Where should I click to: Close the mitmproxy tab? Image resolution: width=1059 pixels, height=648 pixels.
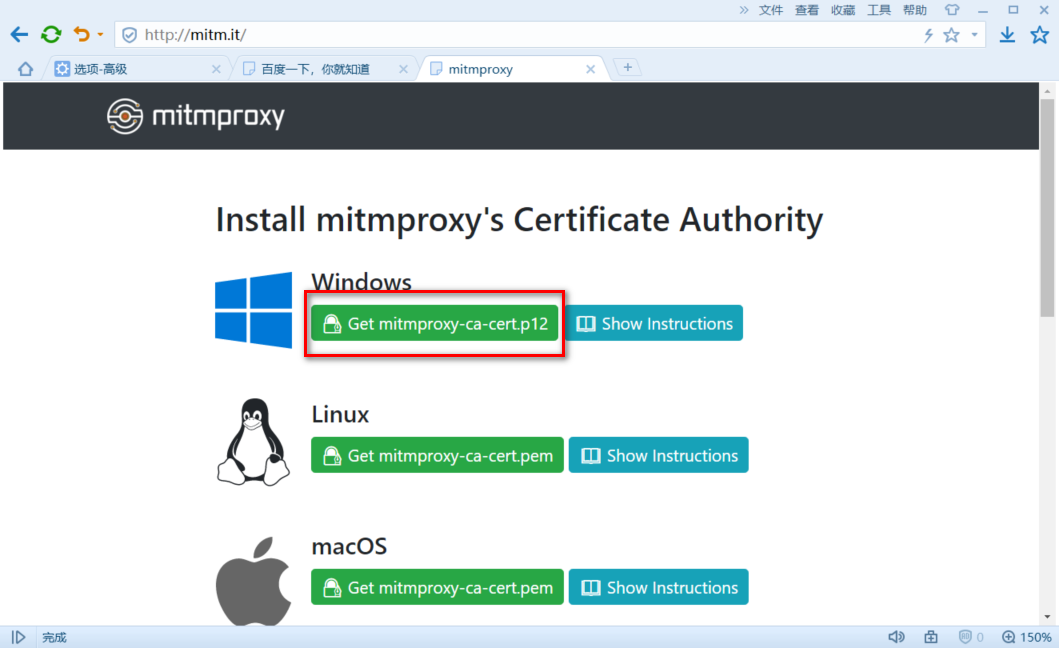pyautogui.click(x=590, y=69)
